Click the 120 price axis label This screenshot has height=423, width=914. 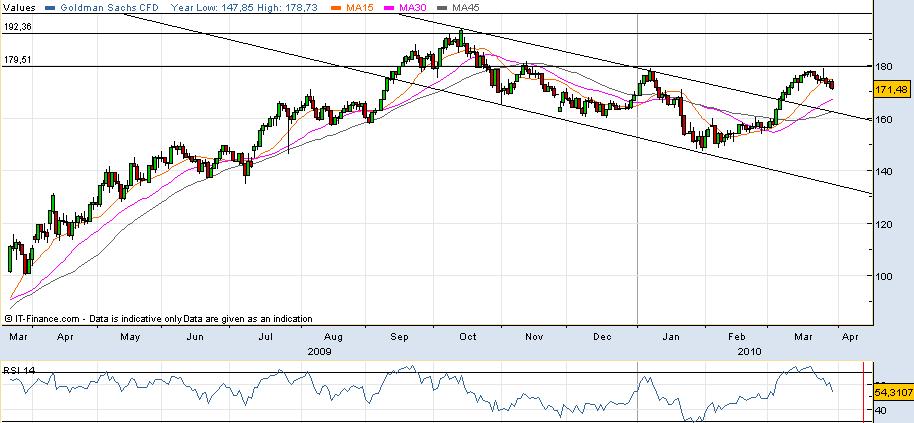click(x=886, y=224)
